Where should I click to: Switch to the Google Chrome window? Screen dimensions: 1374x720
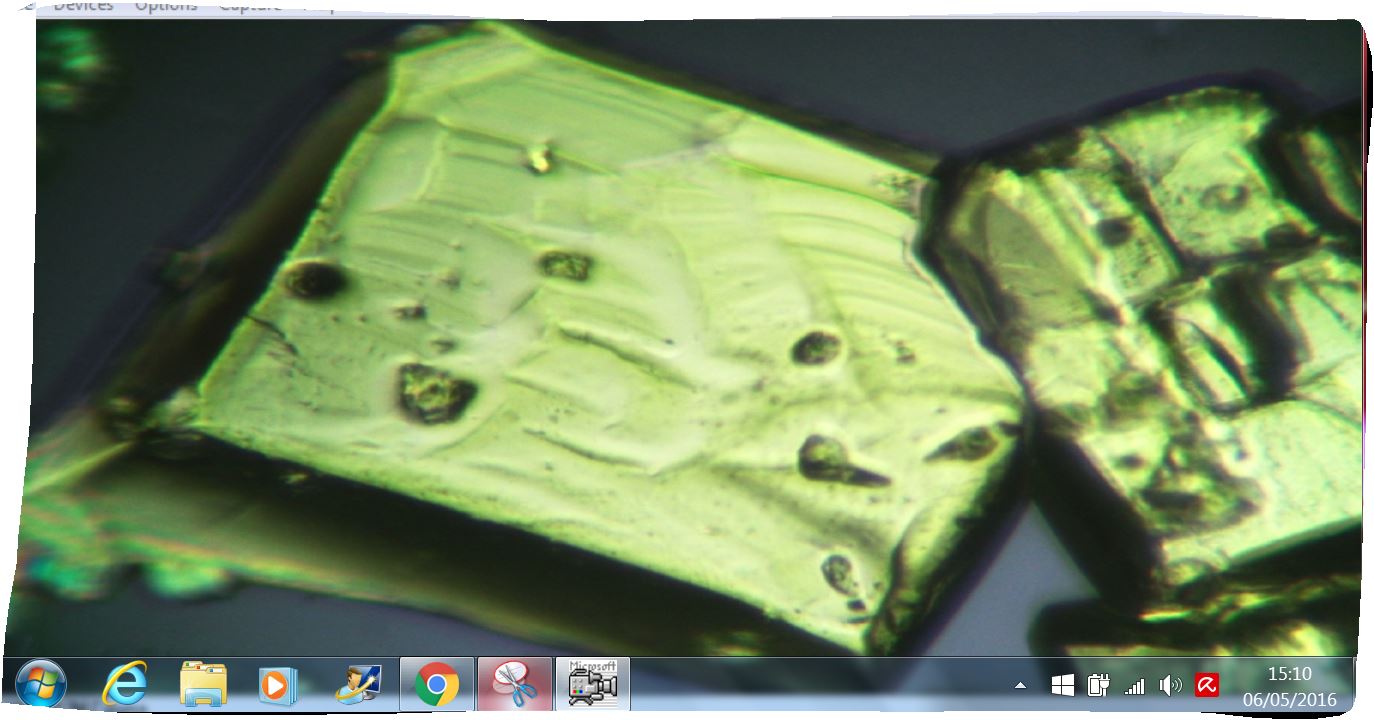click(437, 685)
